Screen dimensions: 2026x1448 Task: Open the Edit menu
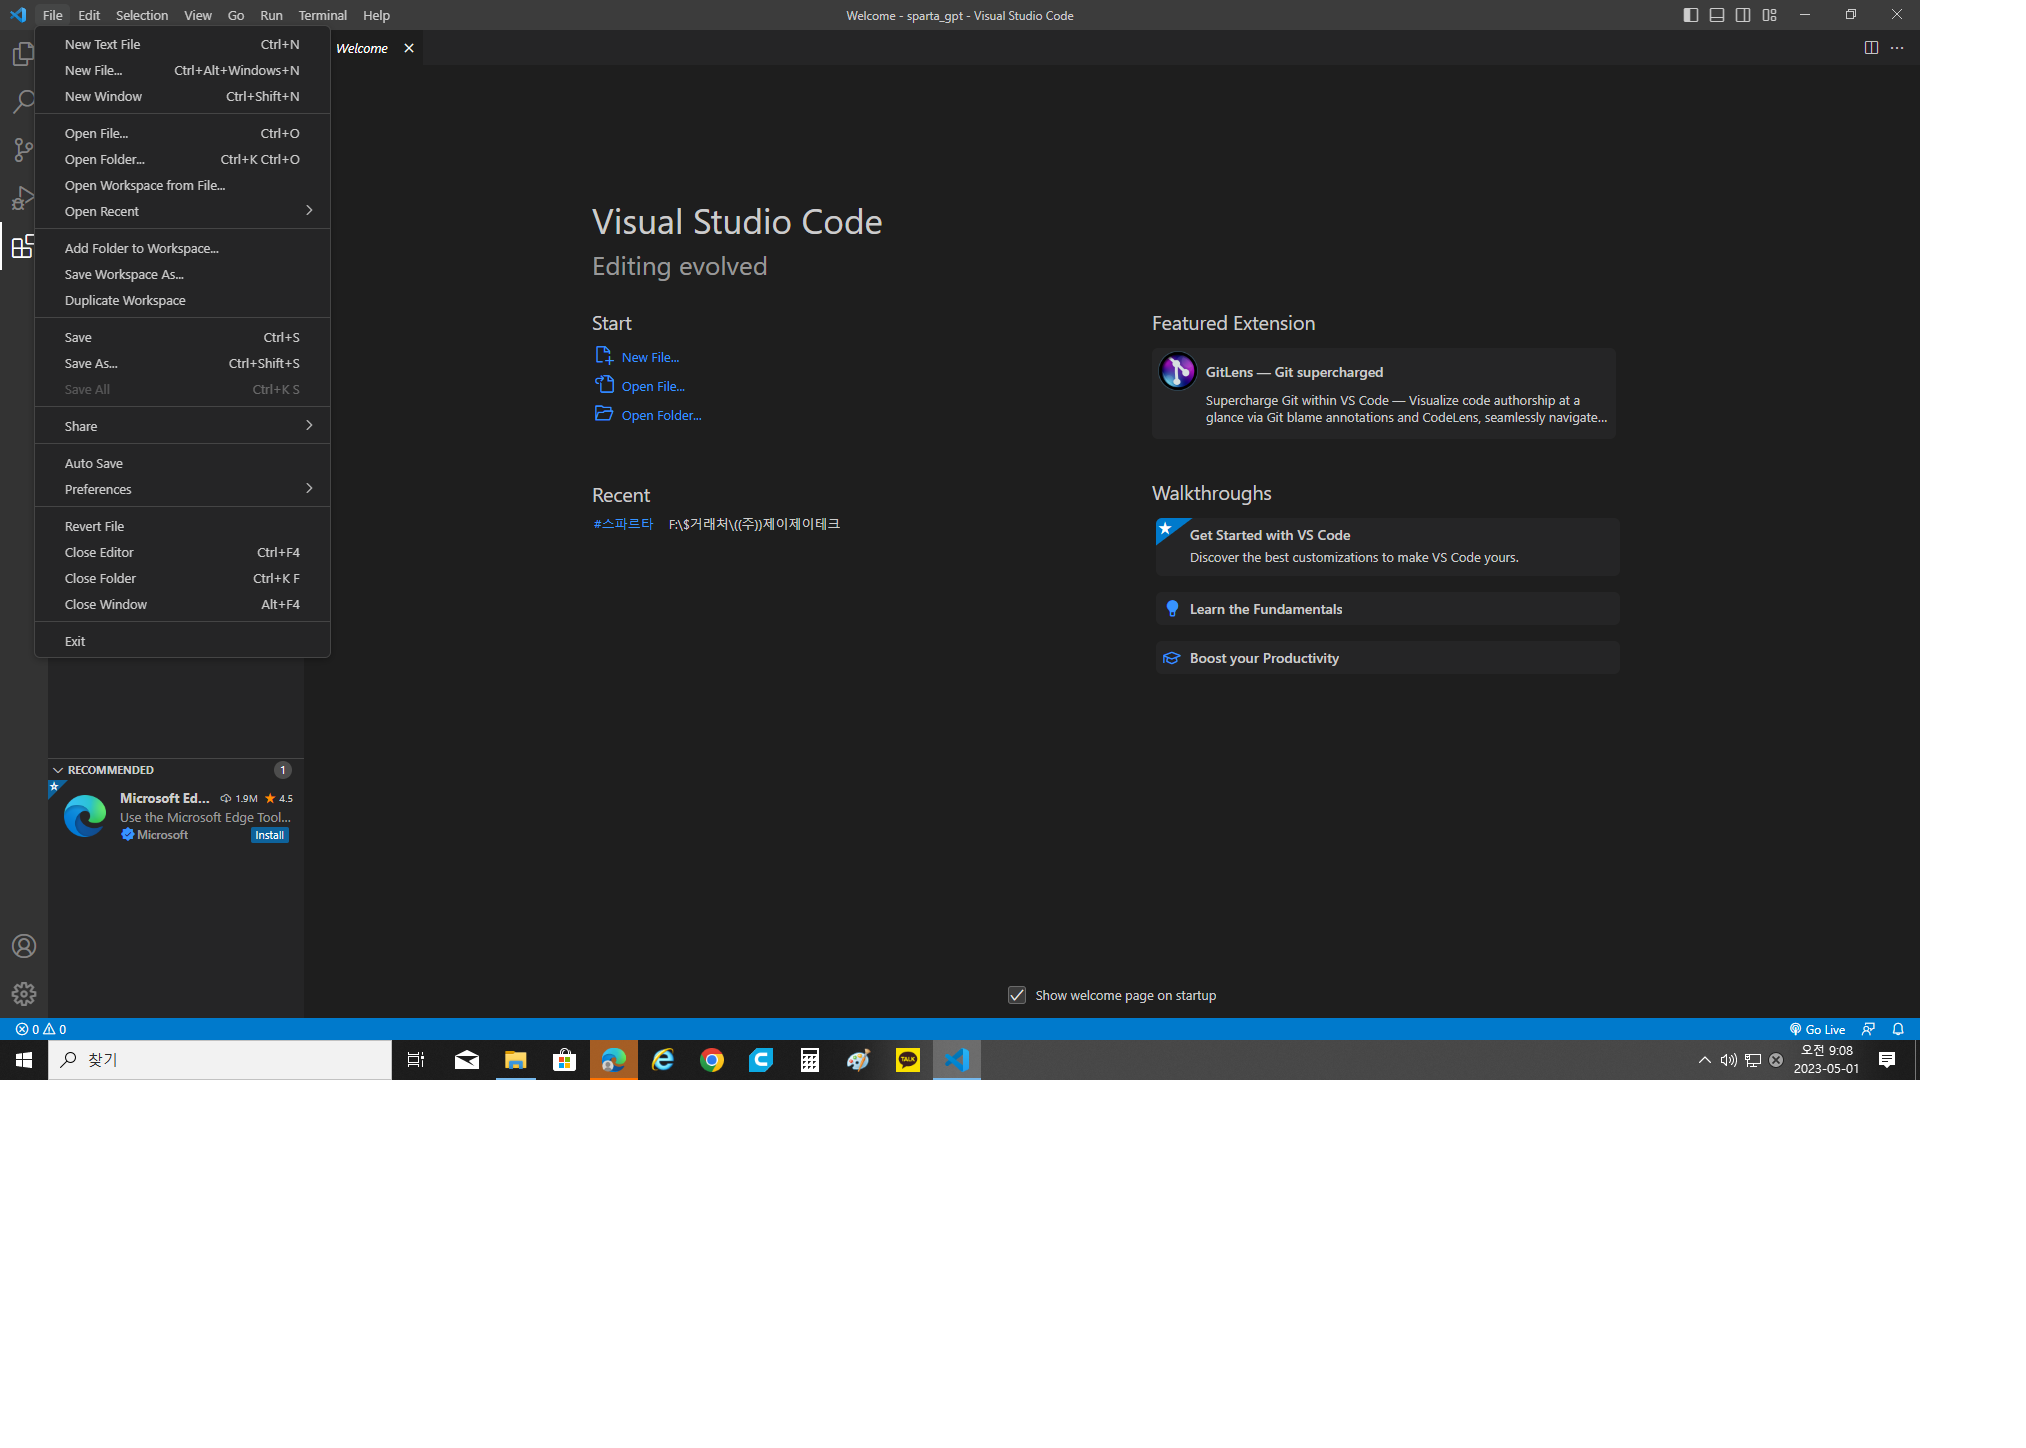[89, 15]
